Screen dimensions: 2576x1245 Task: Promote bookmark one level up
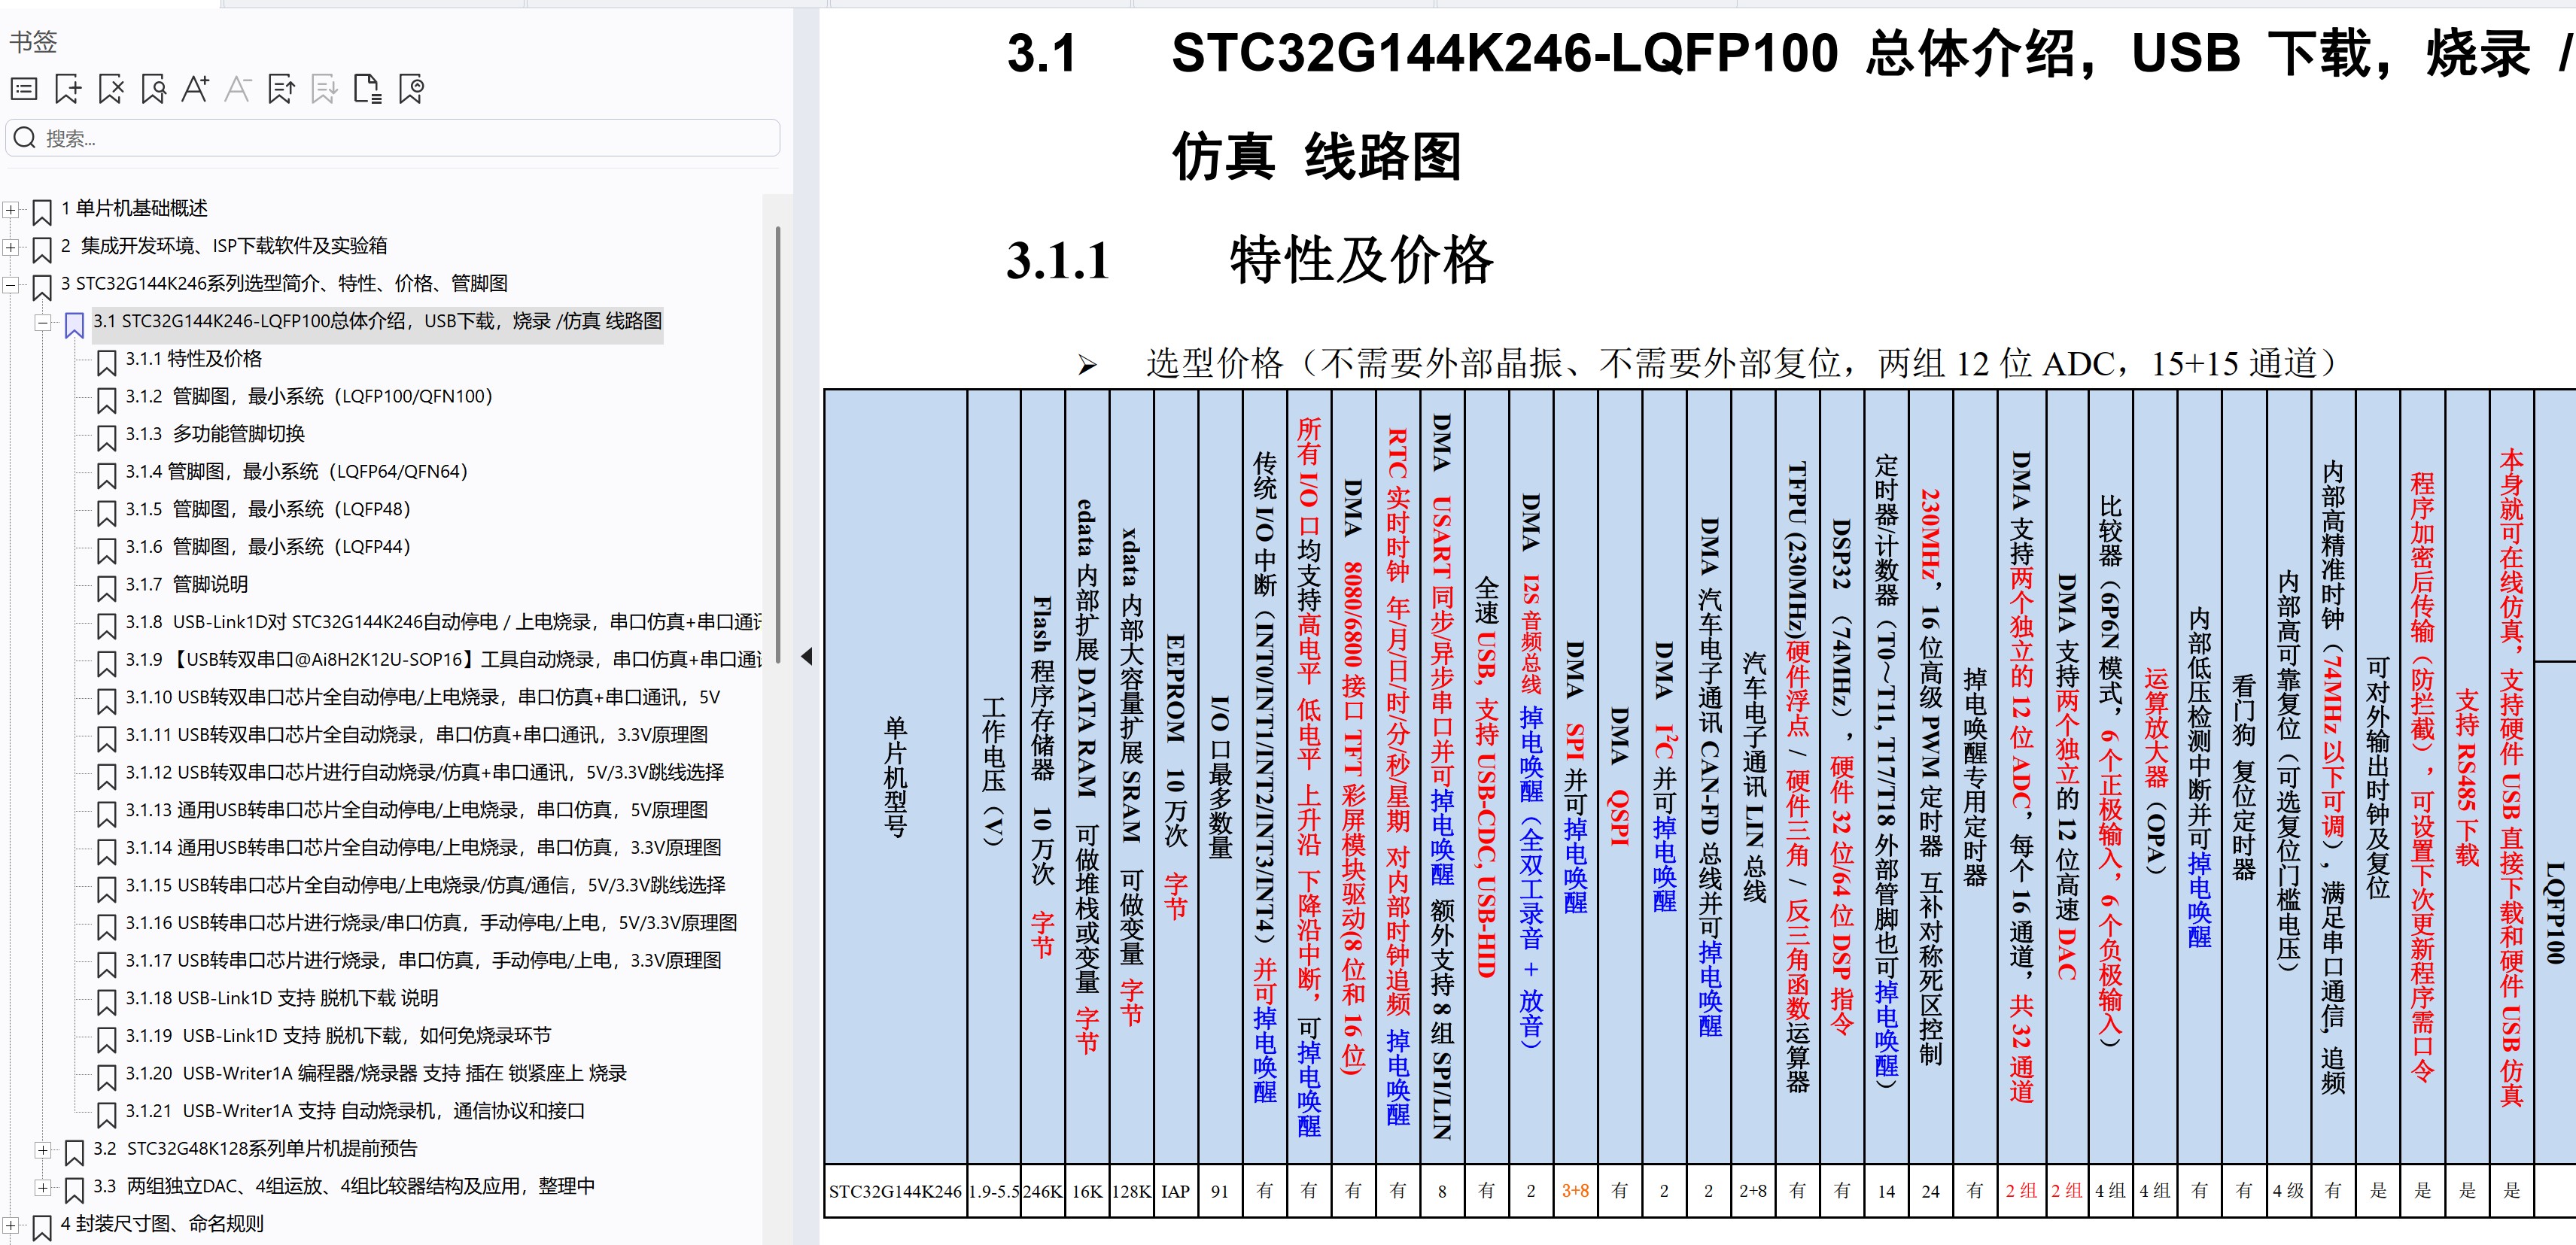pyautogui.click(x=281, y=88)
